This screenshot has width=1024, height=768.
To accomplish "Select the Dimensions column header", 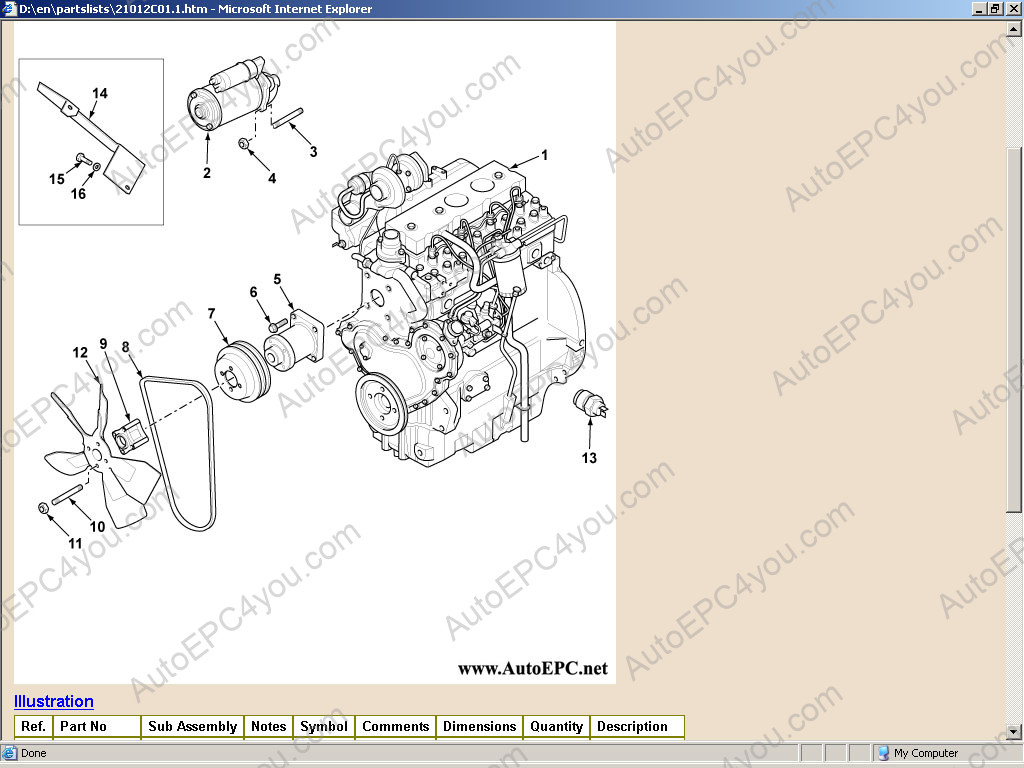I will tap(479, 727).
